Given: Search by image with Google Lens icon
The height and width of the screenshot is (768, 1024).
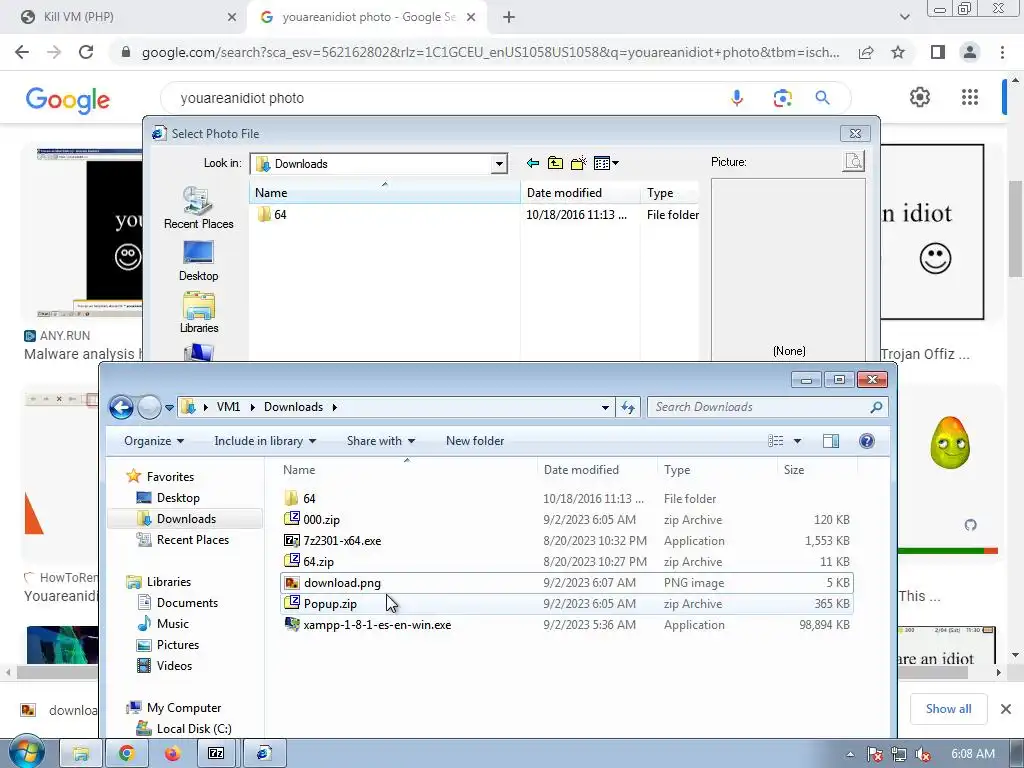Looking at the screenshot, I should tap(782, 98).
